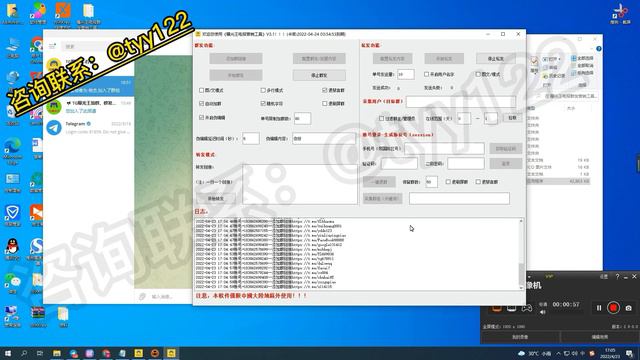Screen dimensions: 640x360
Task: Click the 类型 column header in Explorer
Action: click(x=531, y=109)
